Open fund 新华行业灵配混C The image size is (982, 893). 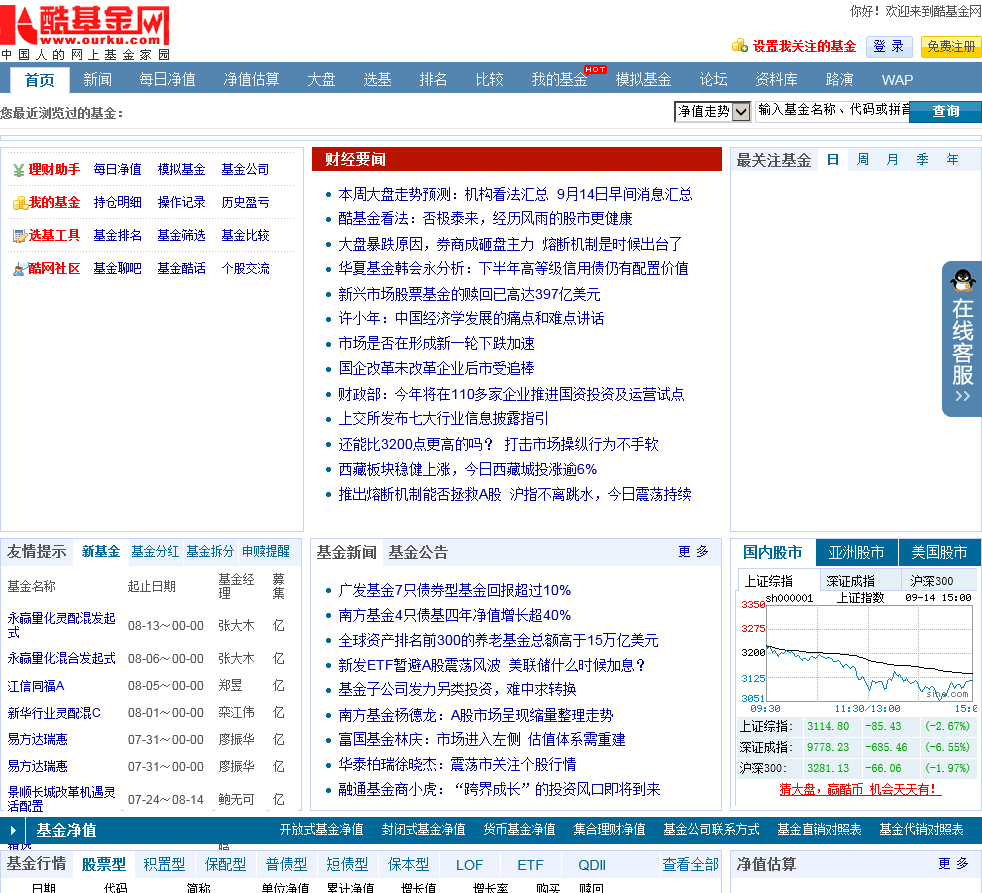tap(54, 713)
